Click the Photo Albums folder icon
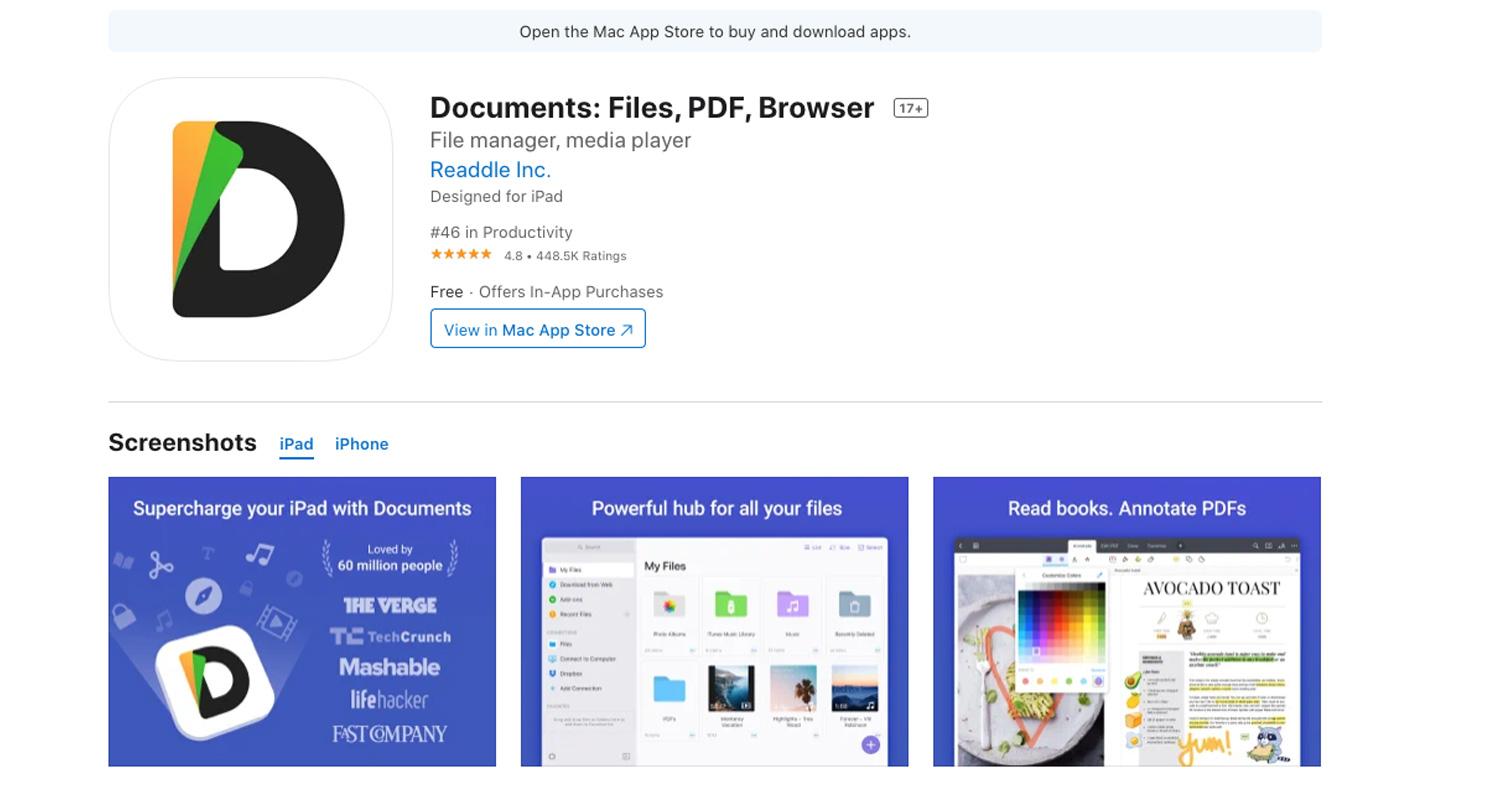Viewport: 1500px width, 790px height. (669, 604)
